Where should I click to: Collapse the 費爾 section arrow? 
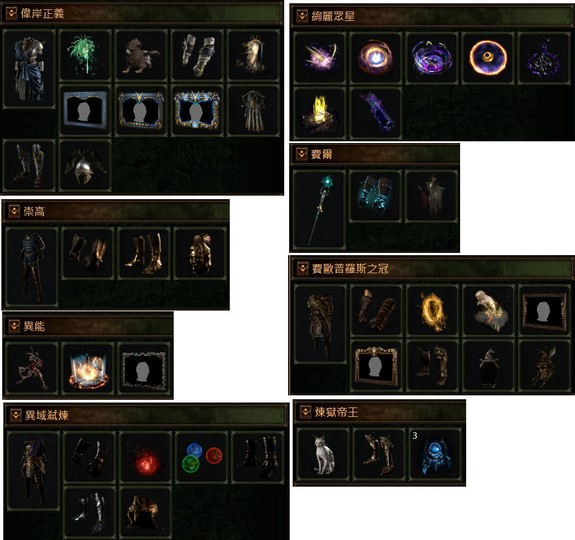301,154
